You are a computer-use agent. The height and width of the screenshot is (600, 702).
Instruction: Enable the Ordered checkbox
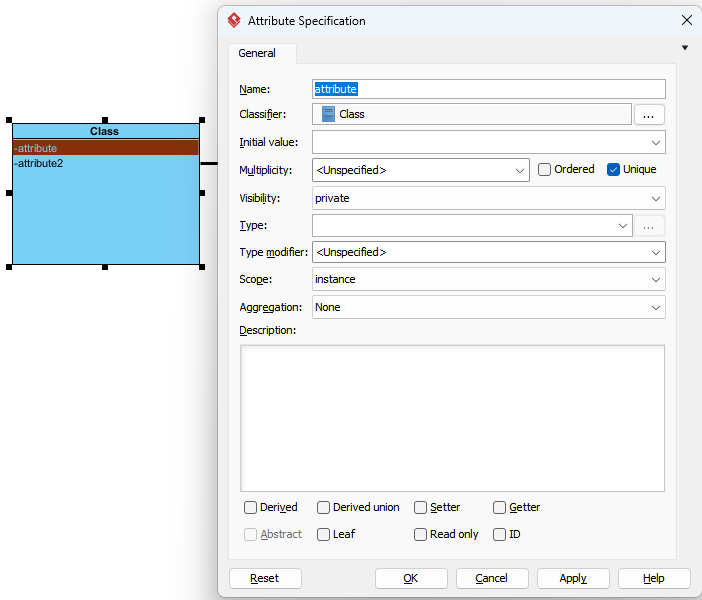pyautogui.click(x=544, y=170)
